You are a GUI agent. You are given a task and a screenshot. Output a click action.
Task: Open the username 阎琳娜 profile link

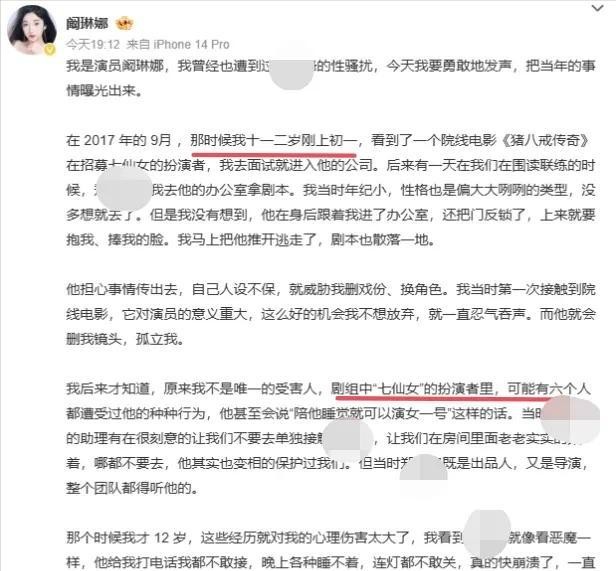(87, 24)
